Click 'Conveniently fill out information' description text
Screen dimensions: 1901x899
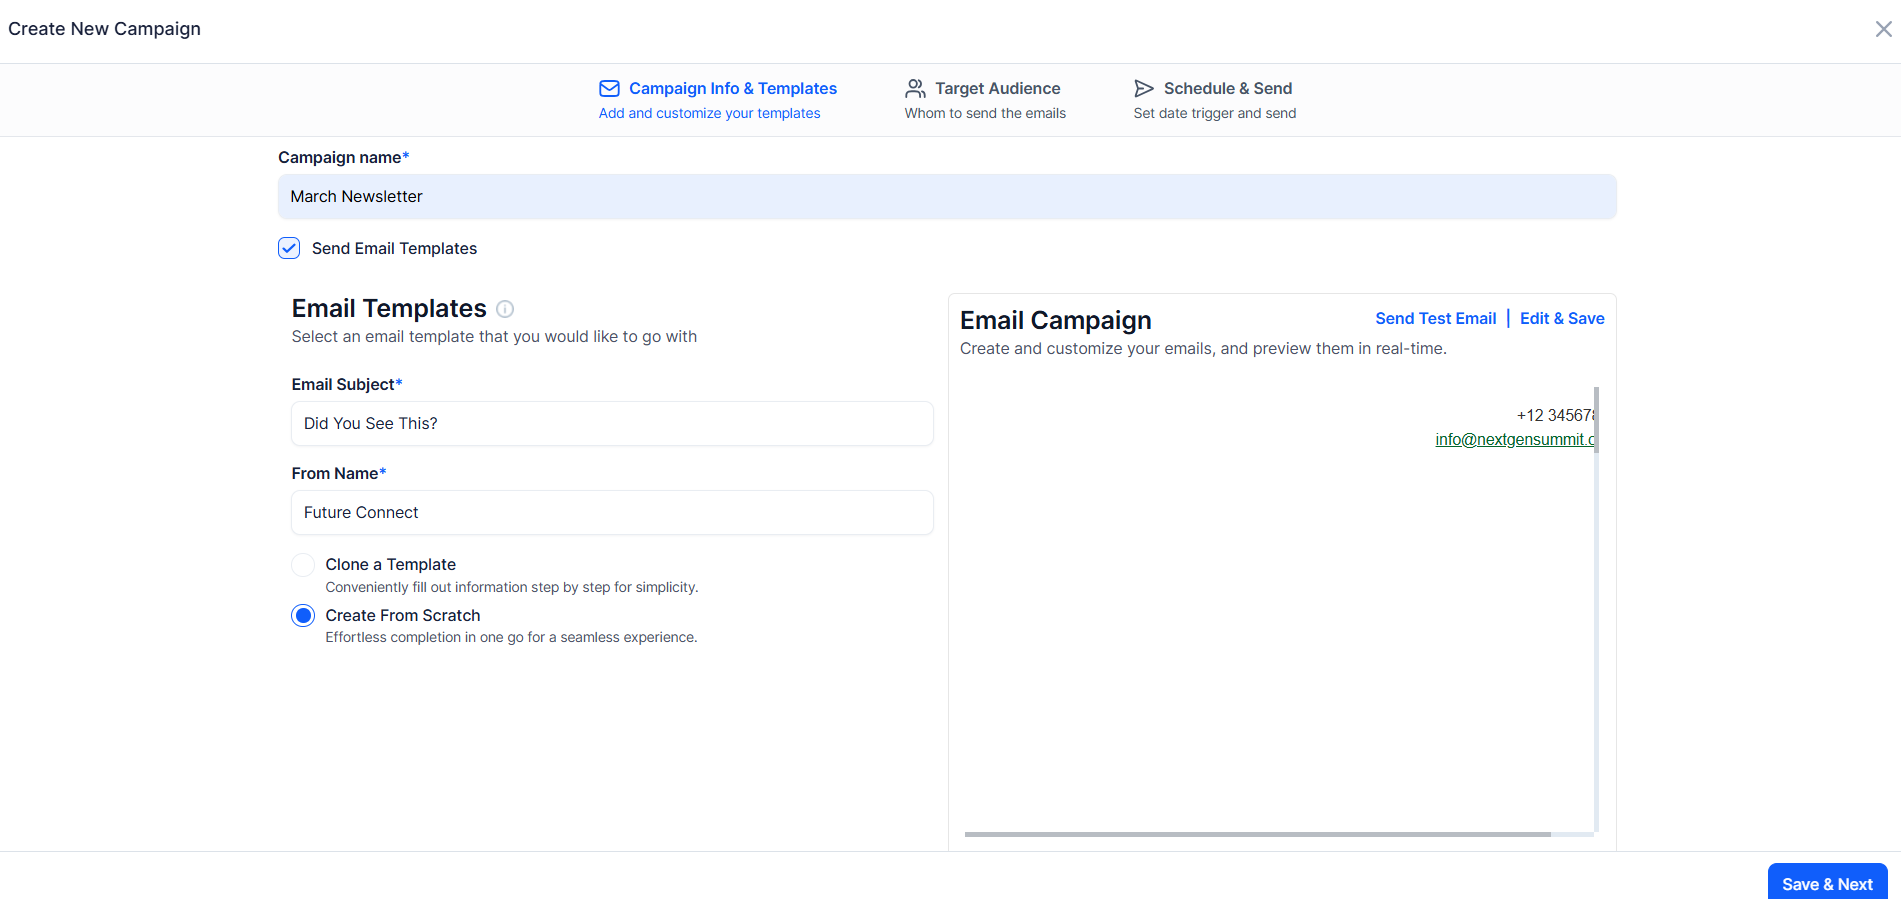pos(511,587)
